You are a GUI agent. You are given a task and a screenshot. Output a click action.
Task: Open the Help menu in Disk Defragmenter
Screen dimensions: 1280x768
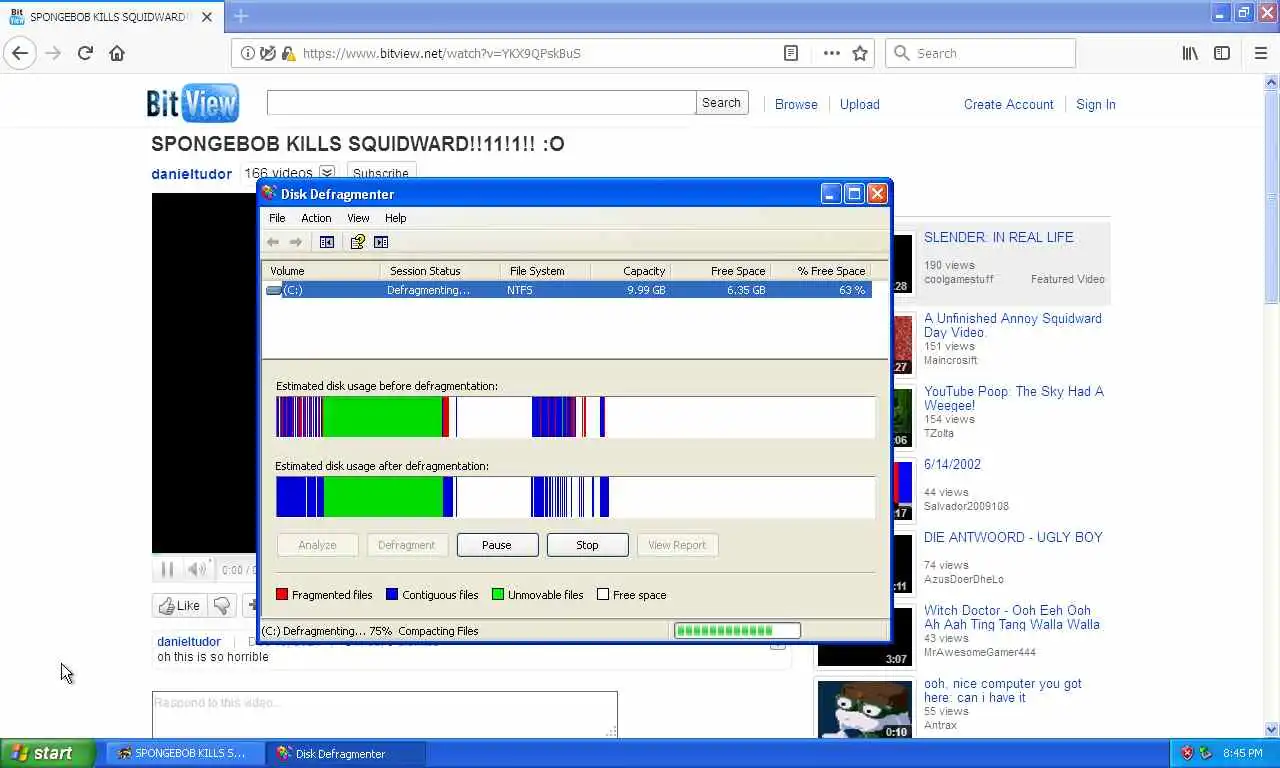(396, 218)
